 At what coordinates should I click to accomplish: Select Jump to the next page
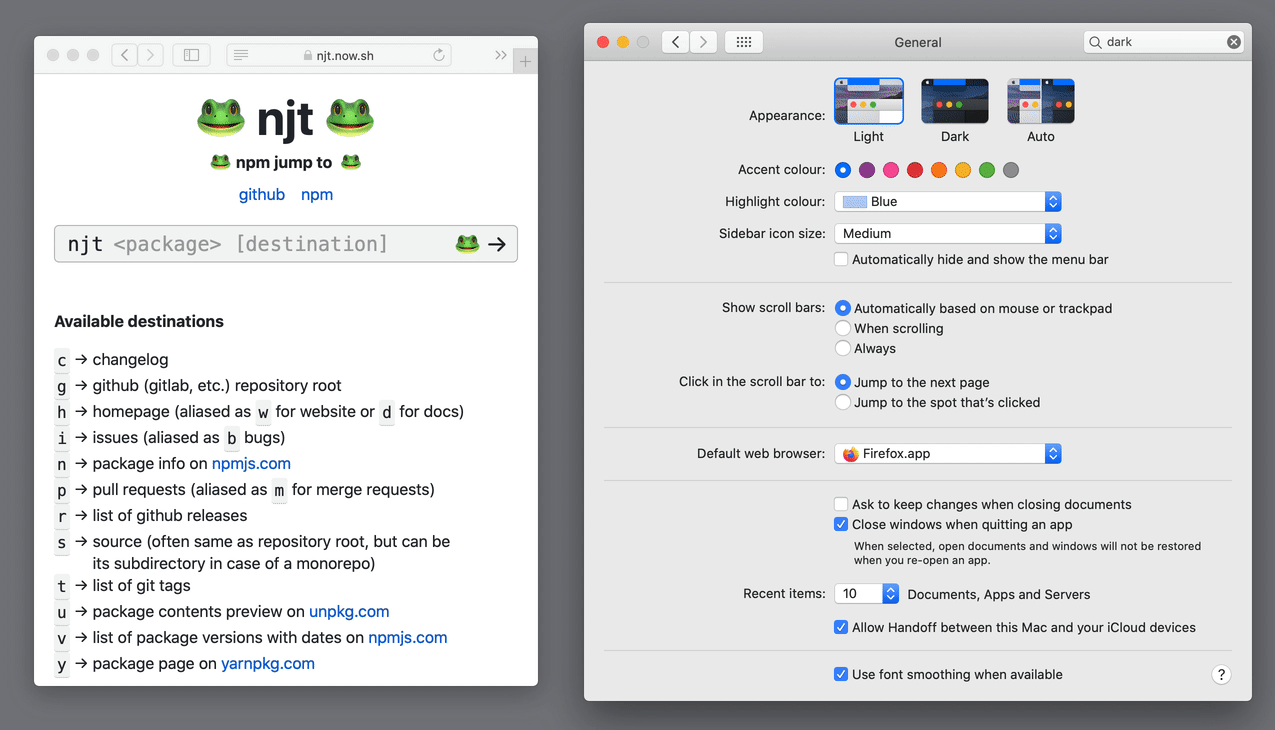pos(843,382)
